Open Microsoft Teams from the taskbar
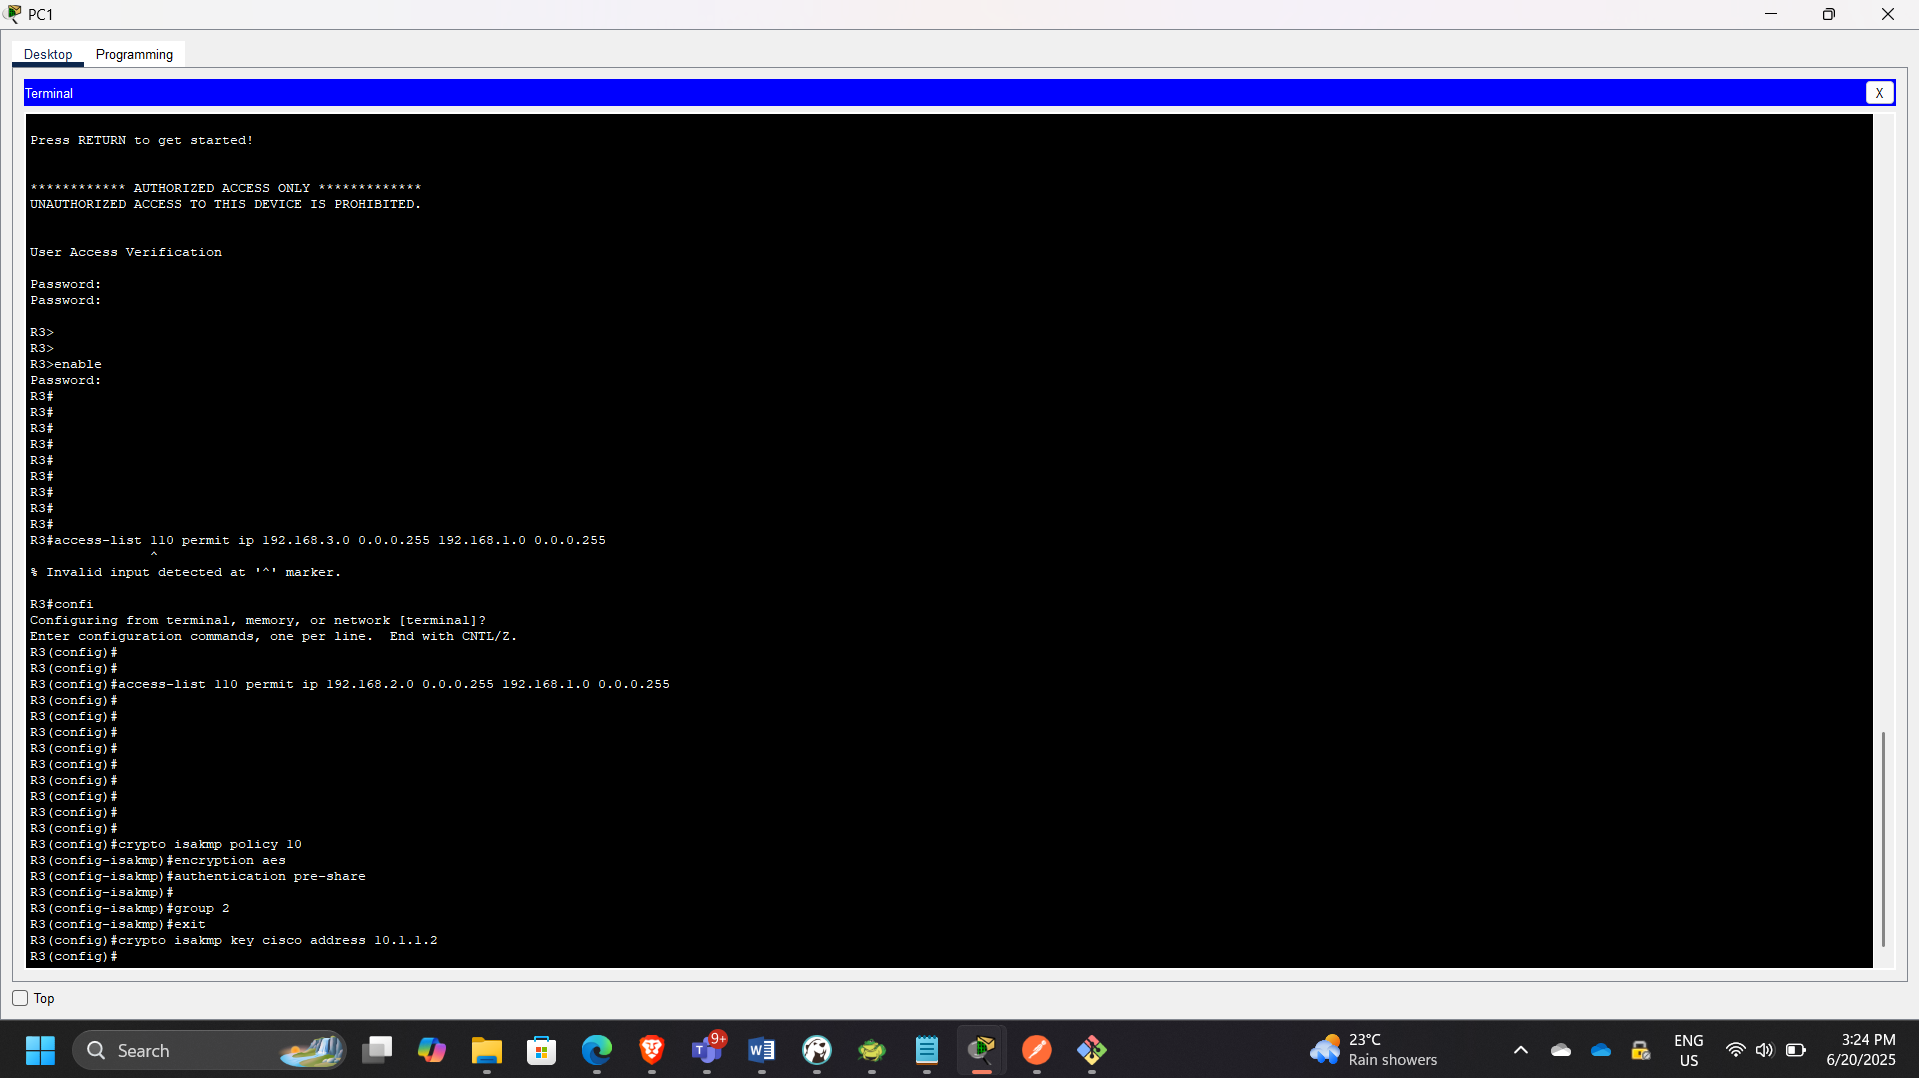 [707, 1051]
